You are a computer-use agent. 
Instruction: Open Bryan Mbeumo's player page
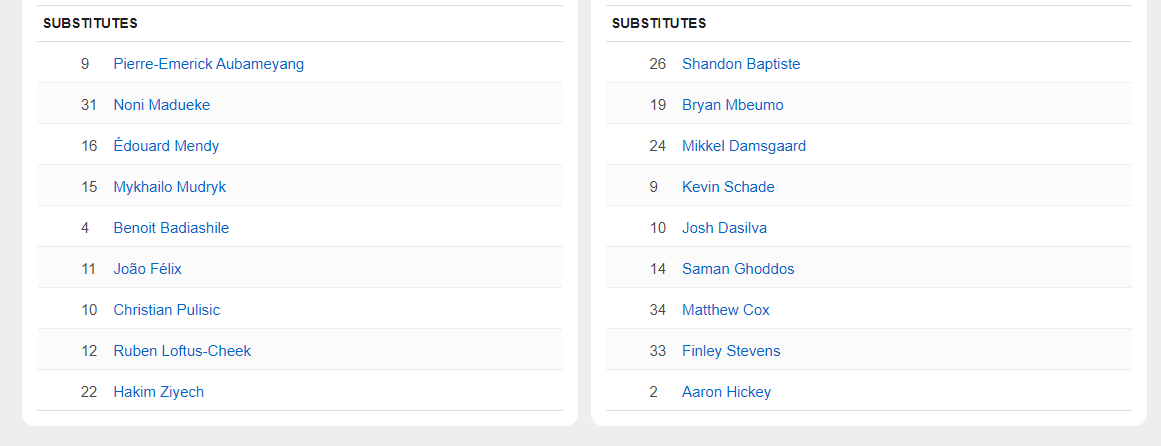(732, 105)
